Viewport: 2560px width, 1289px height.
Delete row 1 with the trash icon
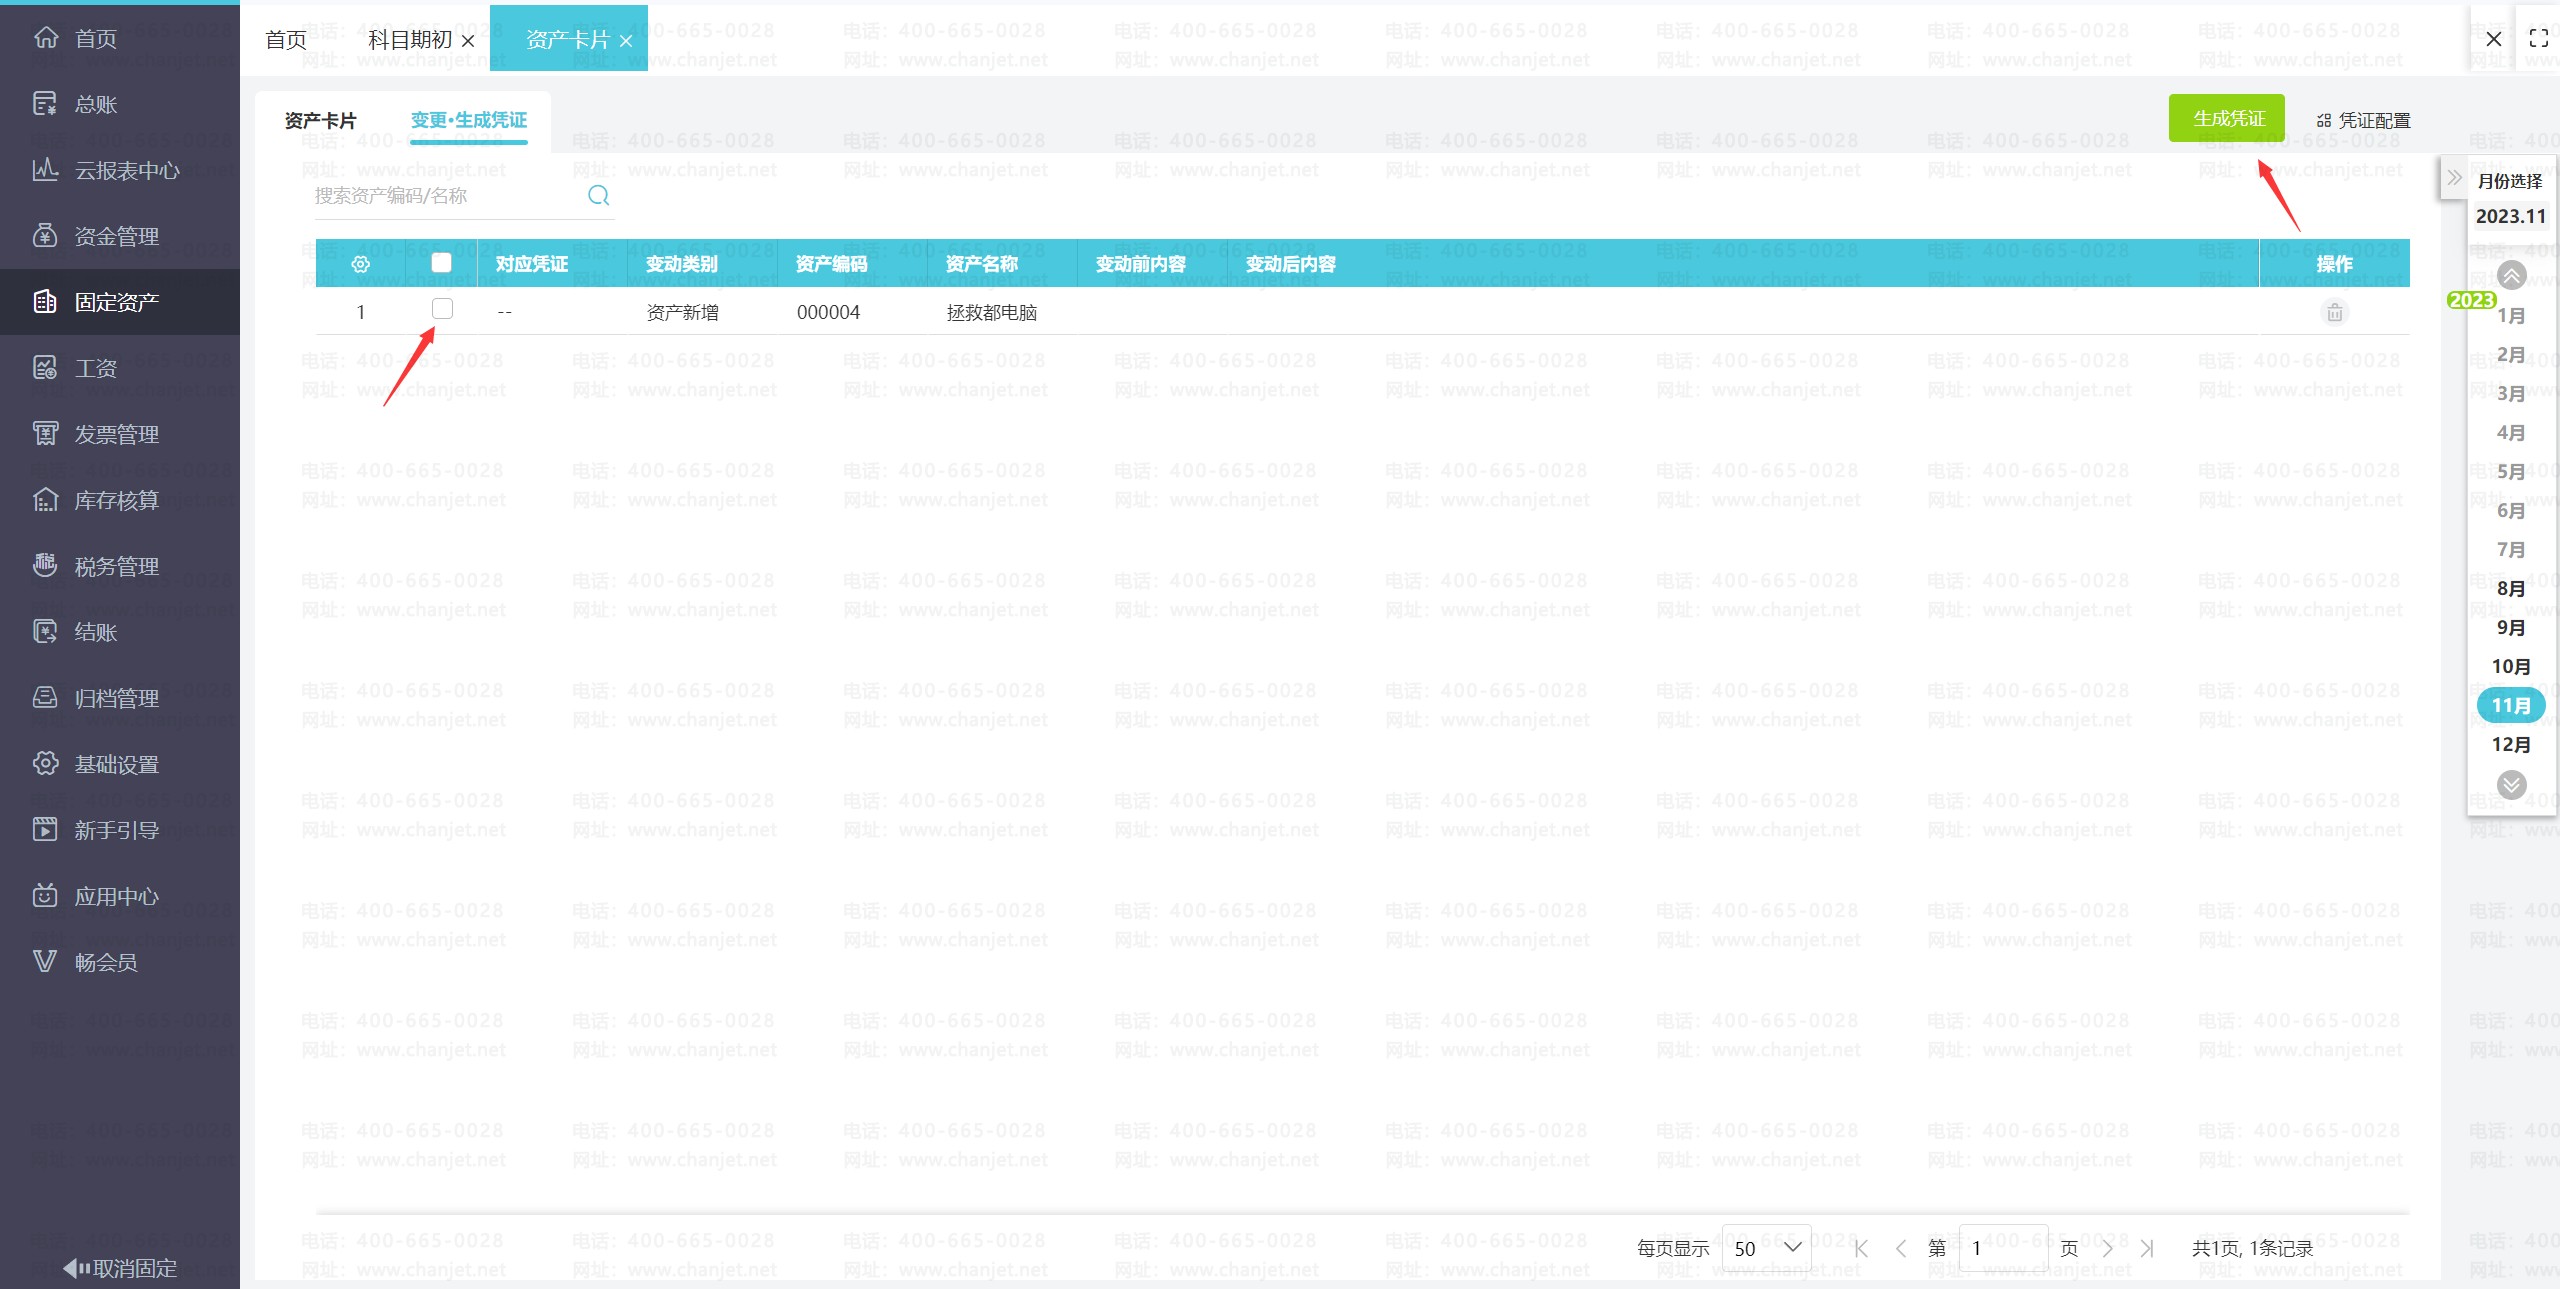[x=2334, y=313]
